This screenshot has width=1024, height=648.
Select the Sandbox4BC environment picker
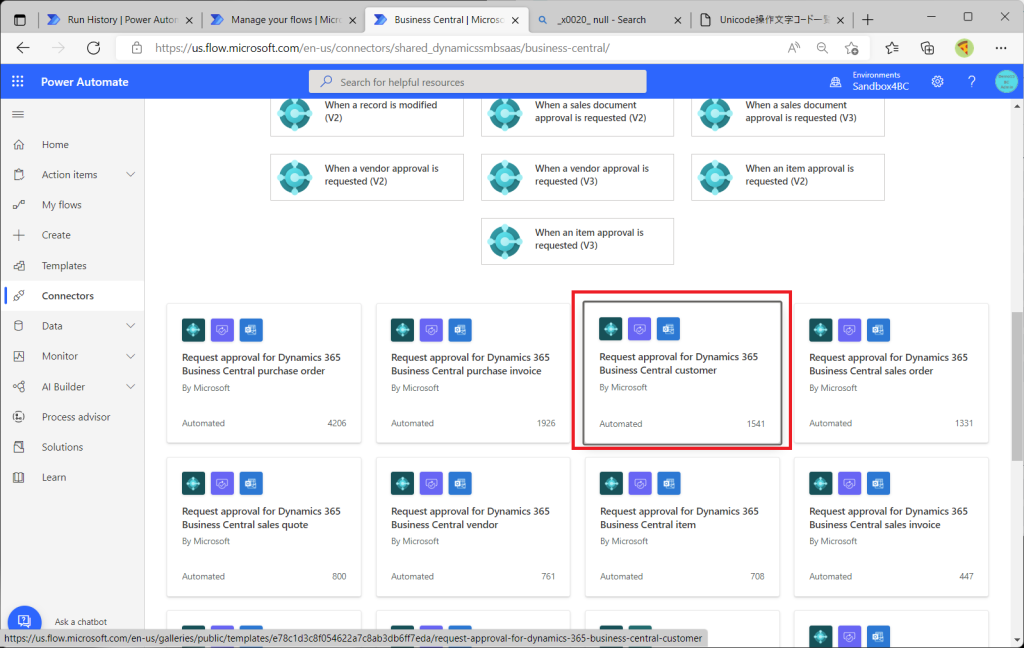click(x=880, y=81)
